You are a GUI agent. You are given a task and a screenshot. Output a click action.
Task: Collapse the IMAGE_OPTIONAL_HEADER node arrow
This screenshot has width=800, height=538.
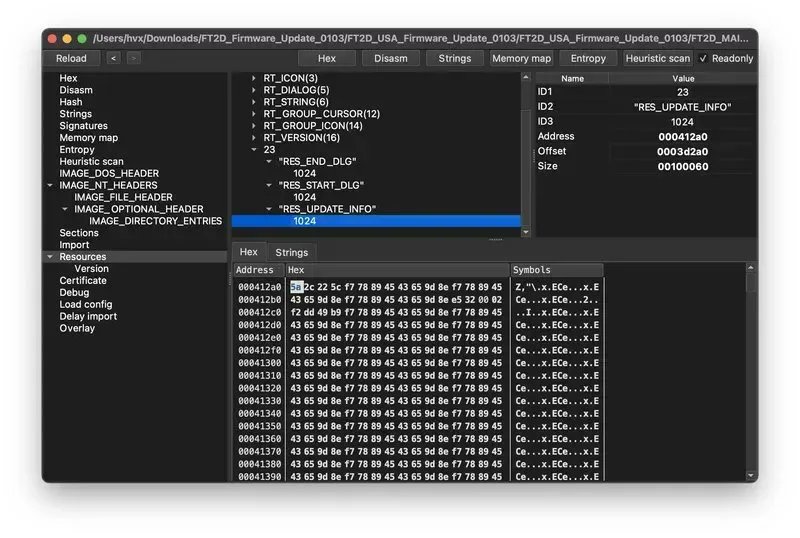(x=65, y=209)
